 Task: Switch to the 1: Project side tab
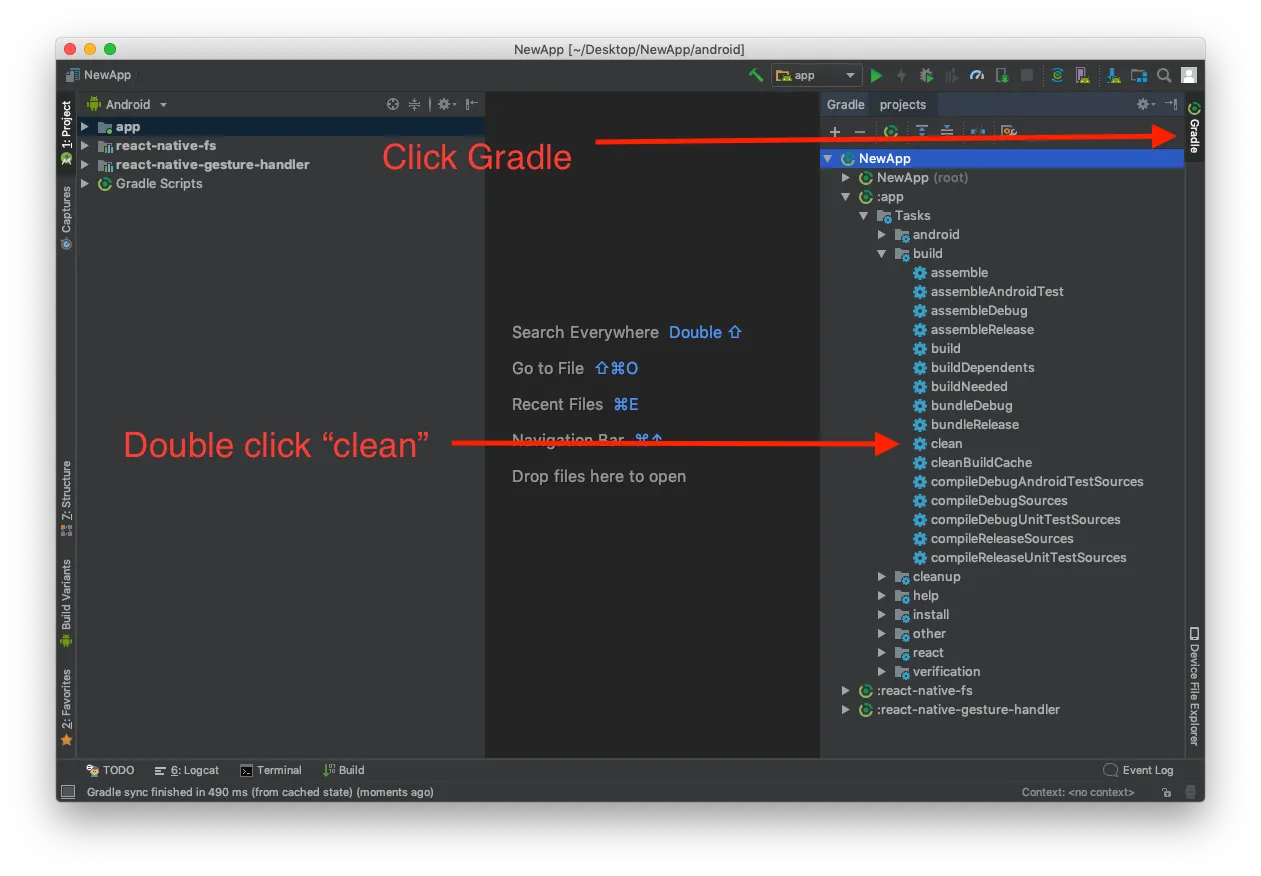coord(66,132)
